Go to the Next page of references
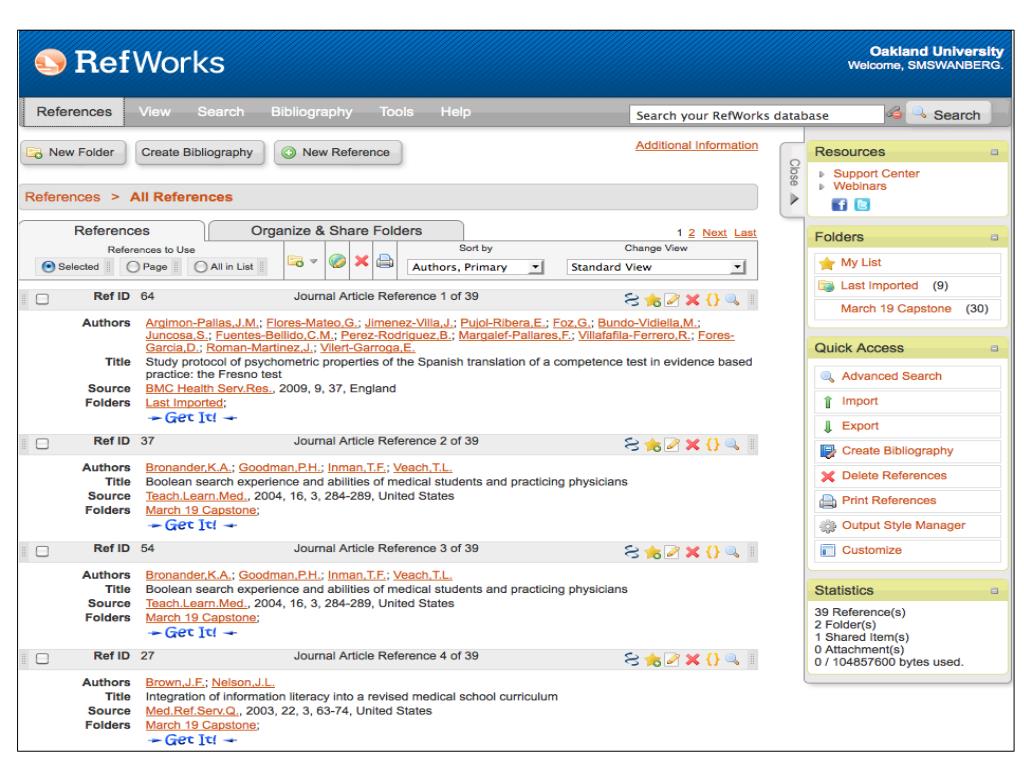Viewport: 1024px width, 768px height. 714,232
